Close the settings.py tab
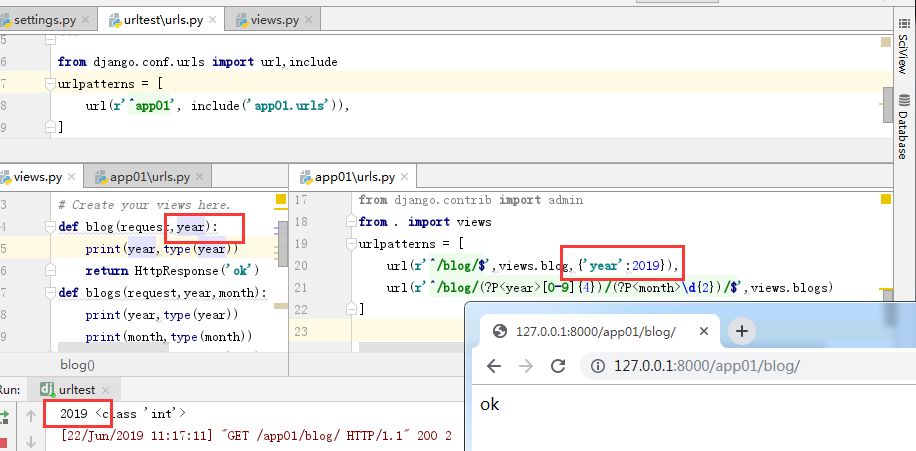 pos(85,20)
